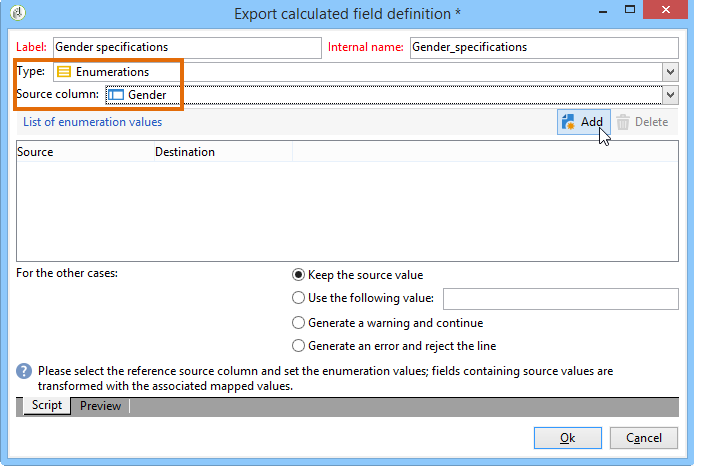Click the Add enumeration value button
704x476 pixels.
tap(583, 122)
